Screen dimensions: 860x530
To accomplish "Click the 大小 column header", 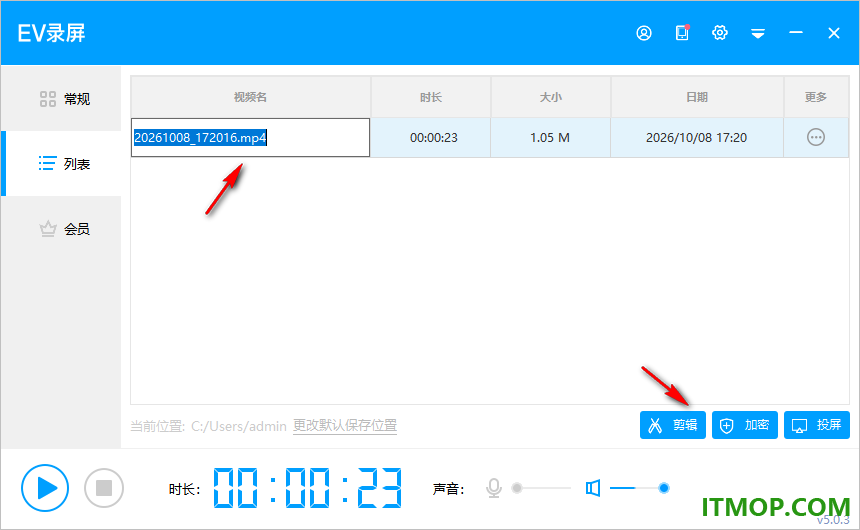I will point(551,97).
